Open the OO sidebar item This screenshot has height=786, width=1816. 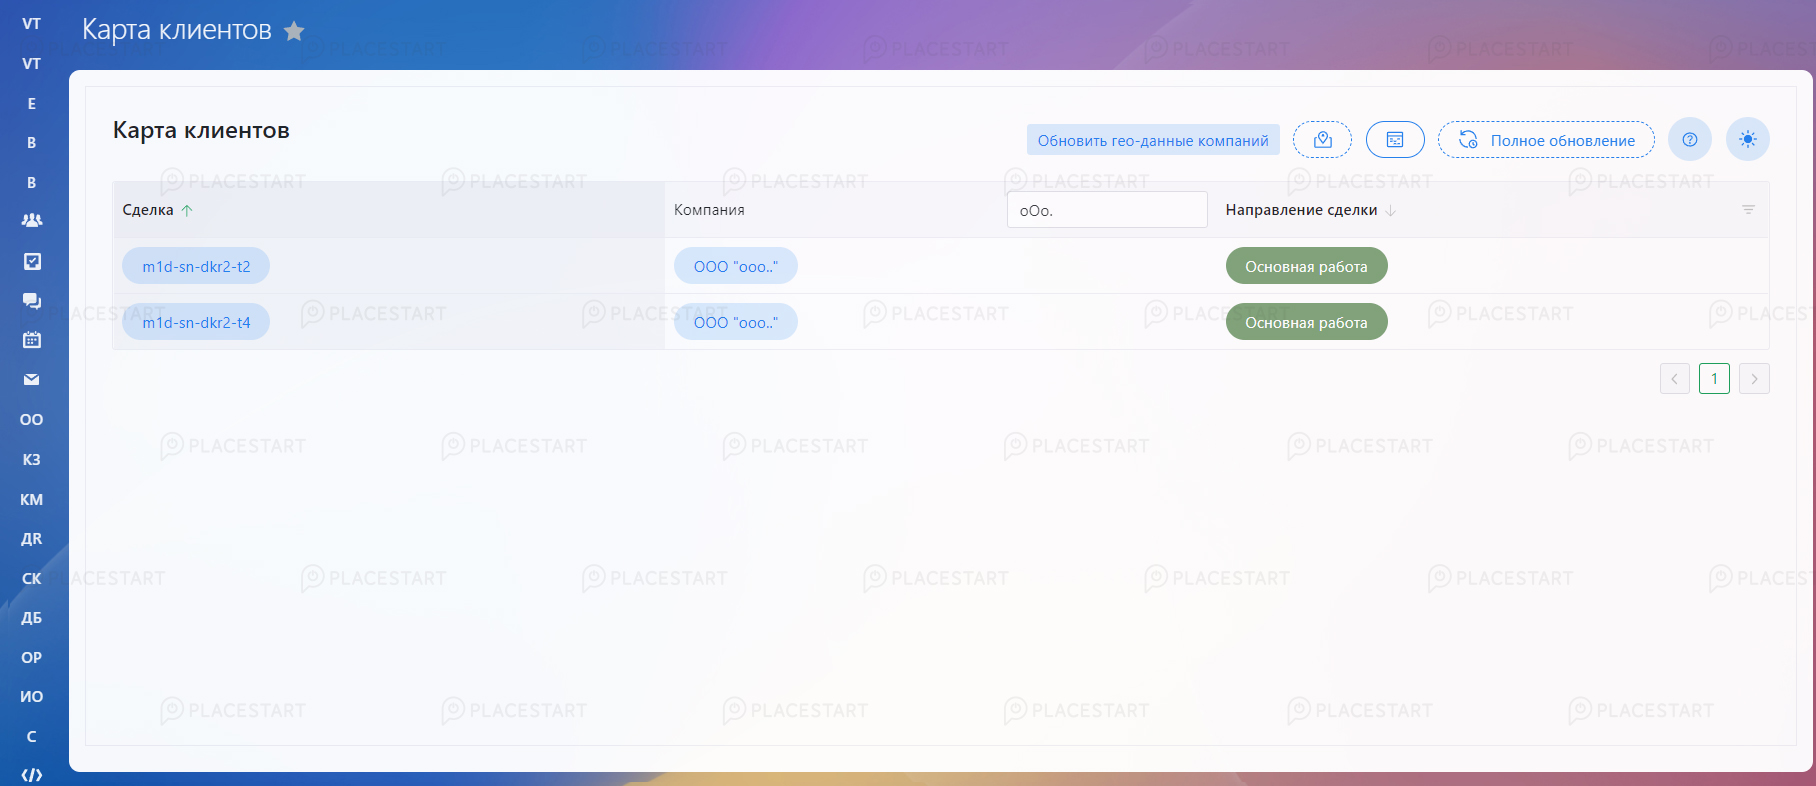pyautogui.click(x=32, y=420)
